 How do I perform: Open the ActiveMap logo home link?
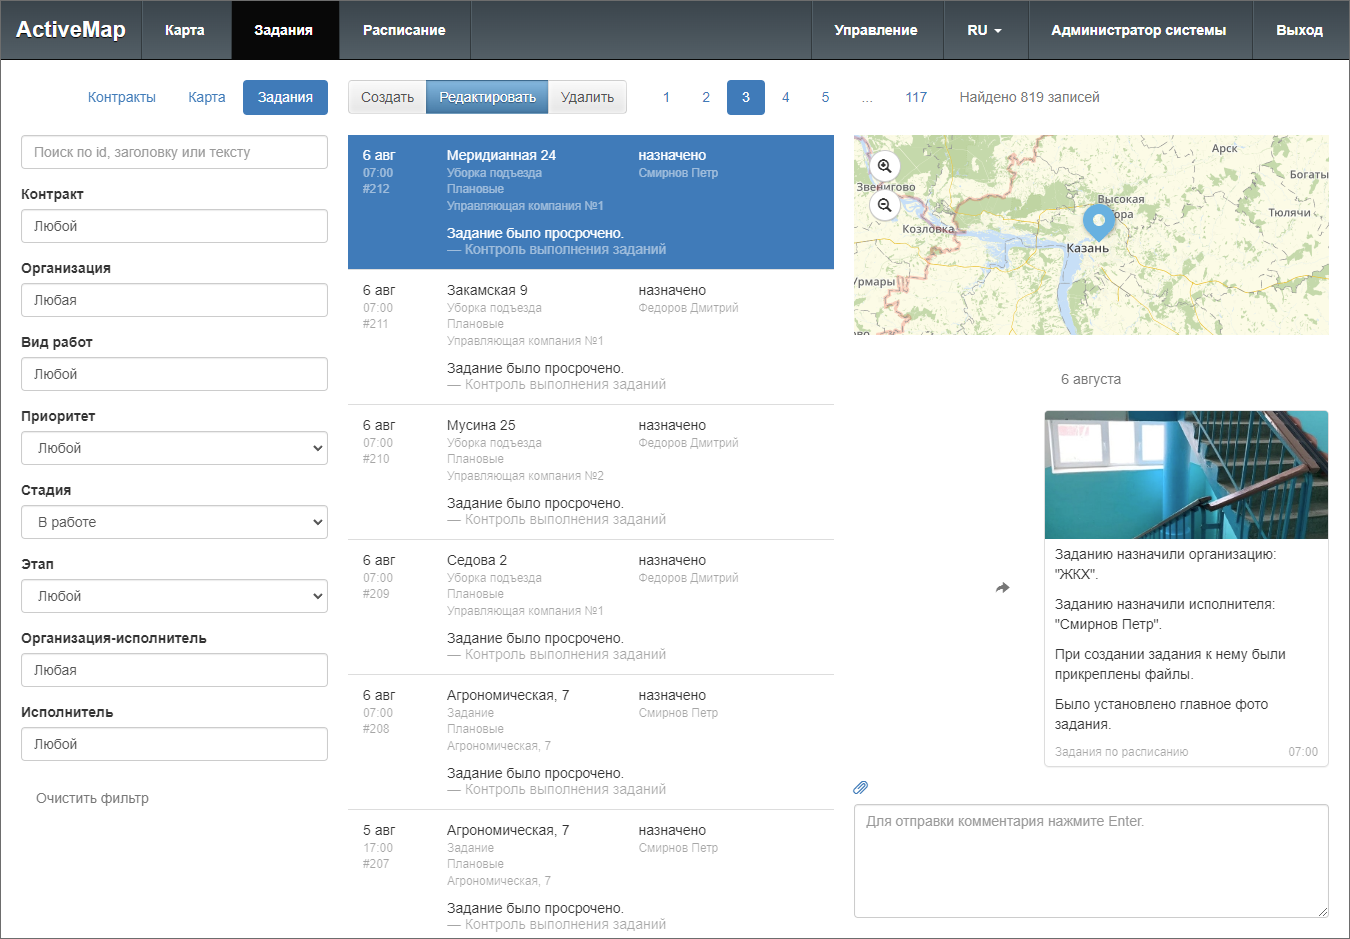[71, 30]
